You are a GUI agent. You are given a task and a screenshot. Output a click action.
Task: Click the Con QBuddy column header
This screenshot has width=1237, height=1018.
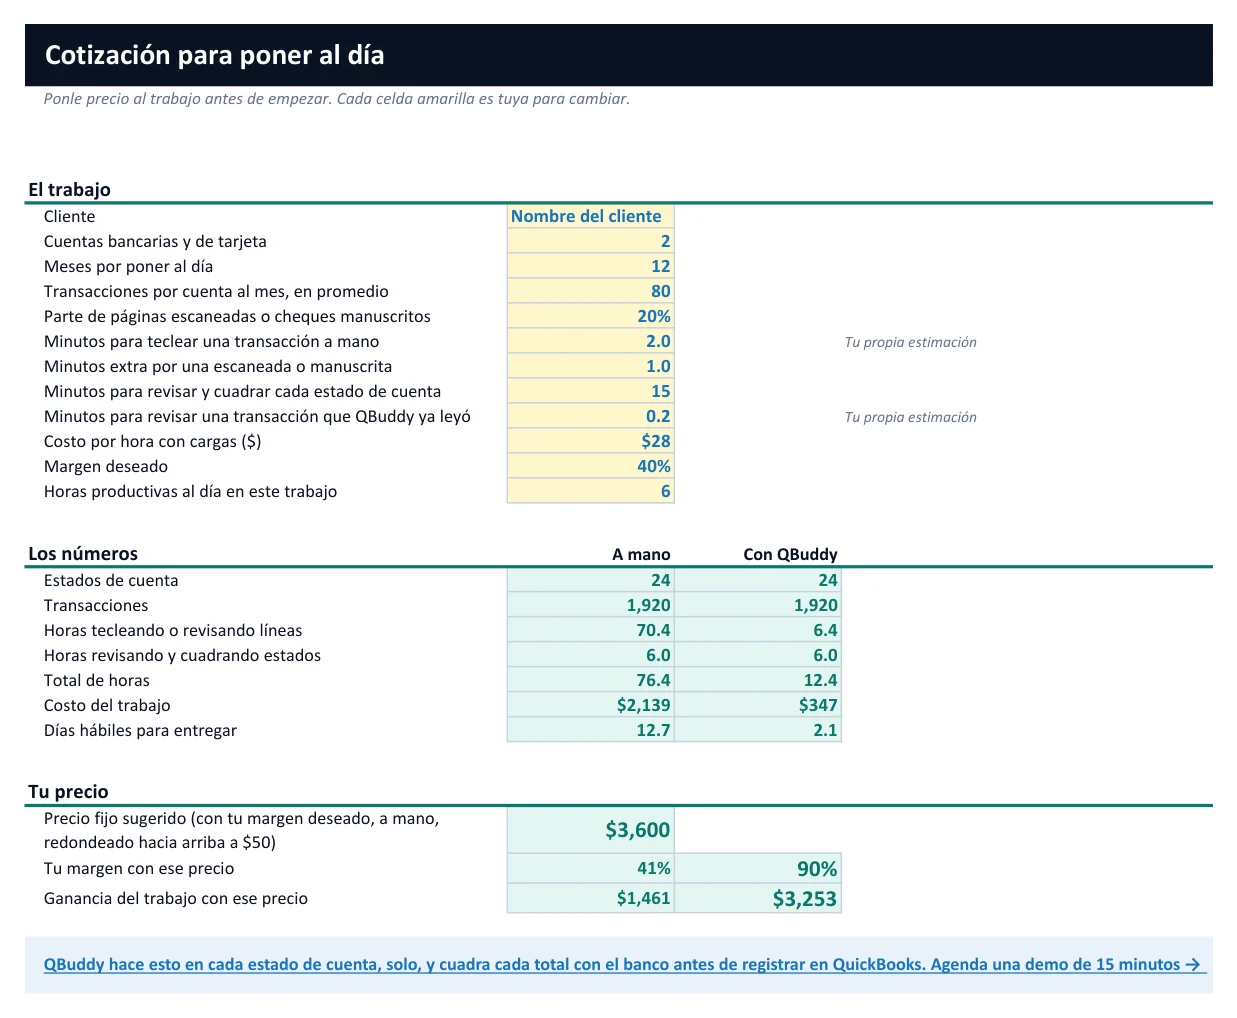click(x=790, y=554)
